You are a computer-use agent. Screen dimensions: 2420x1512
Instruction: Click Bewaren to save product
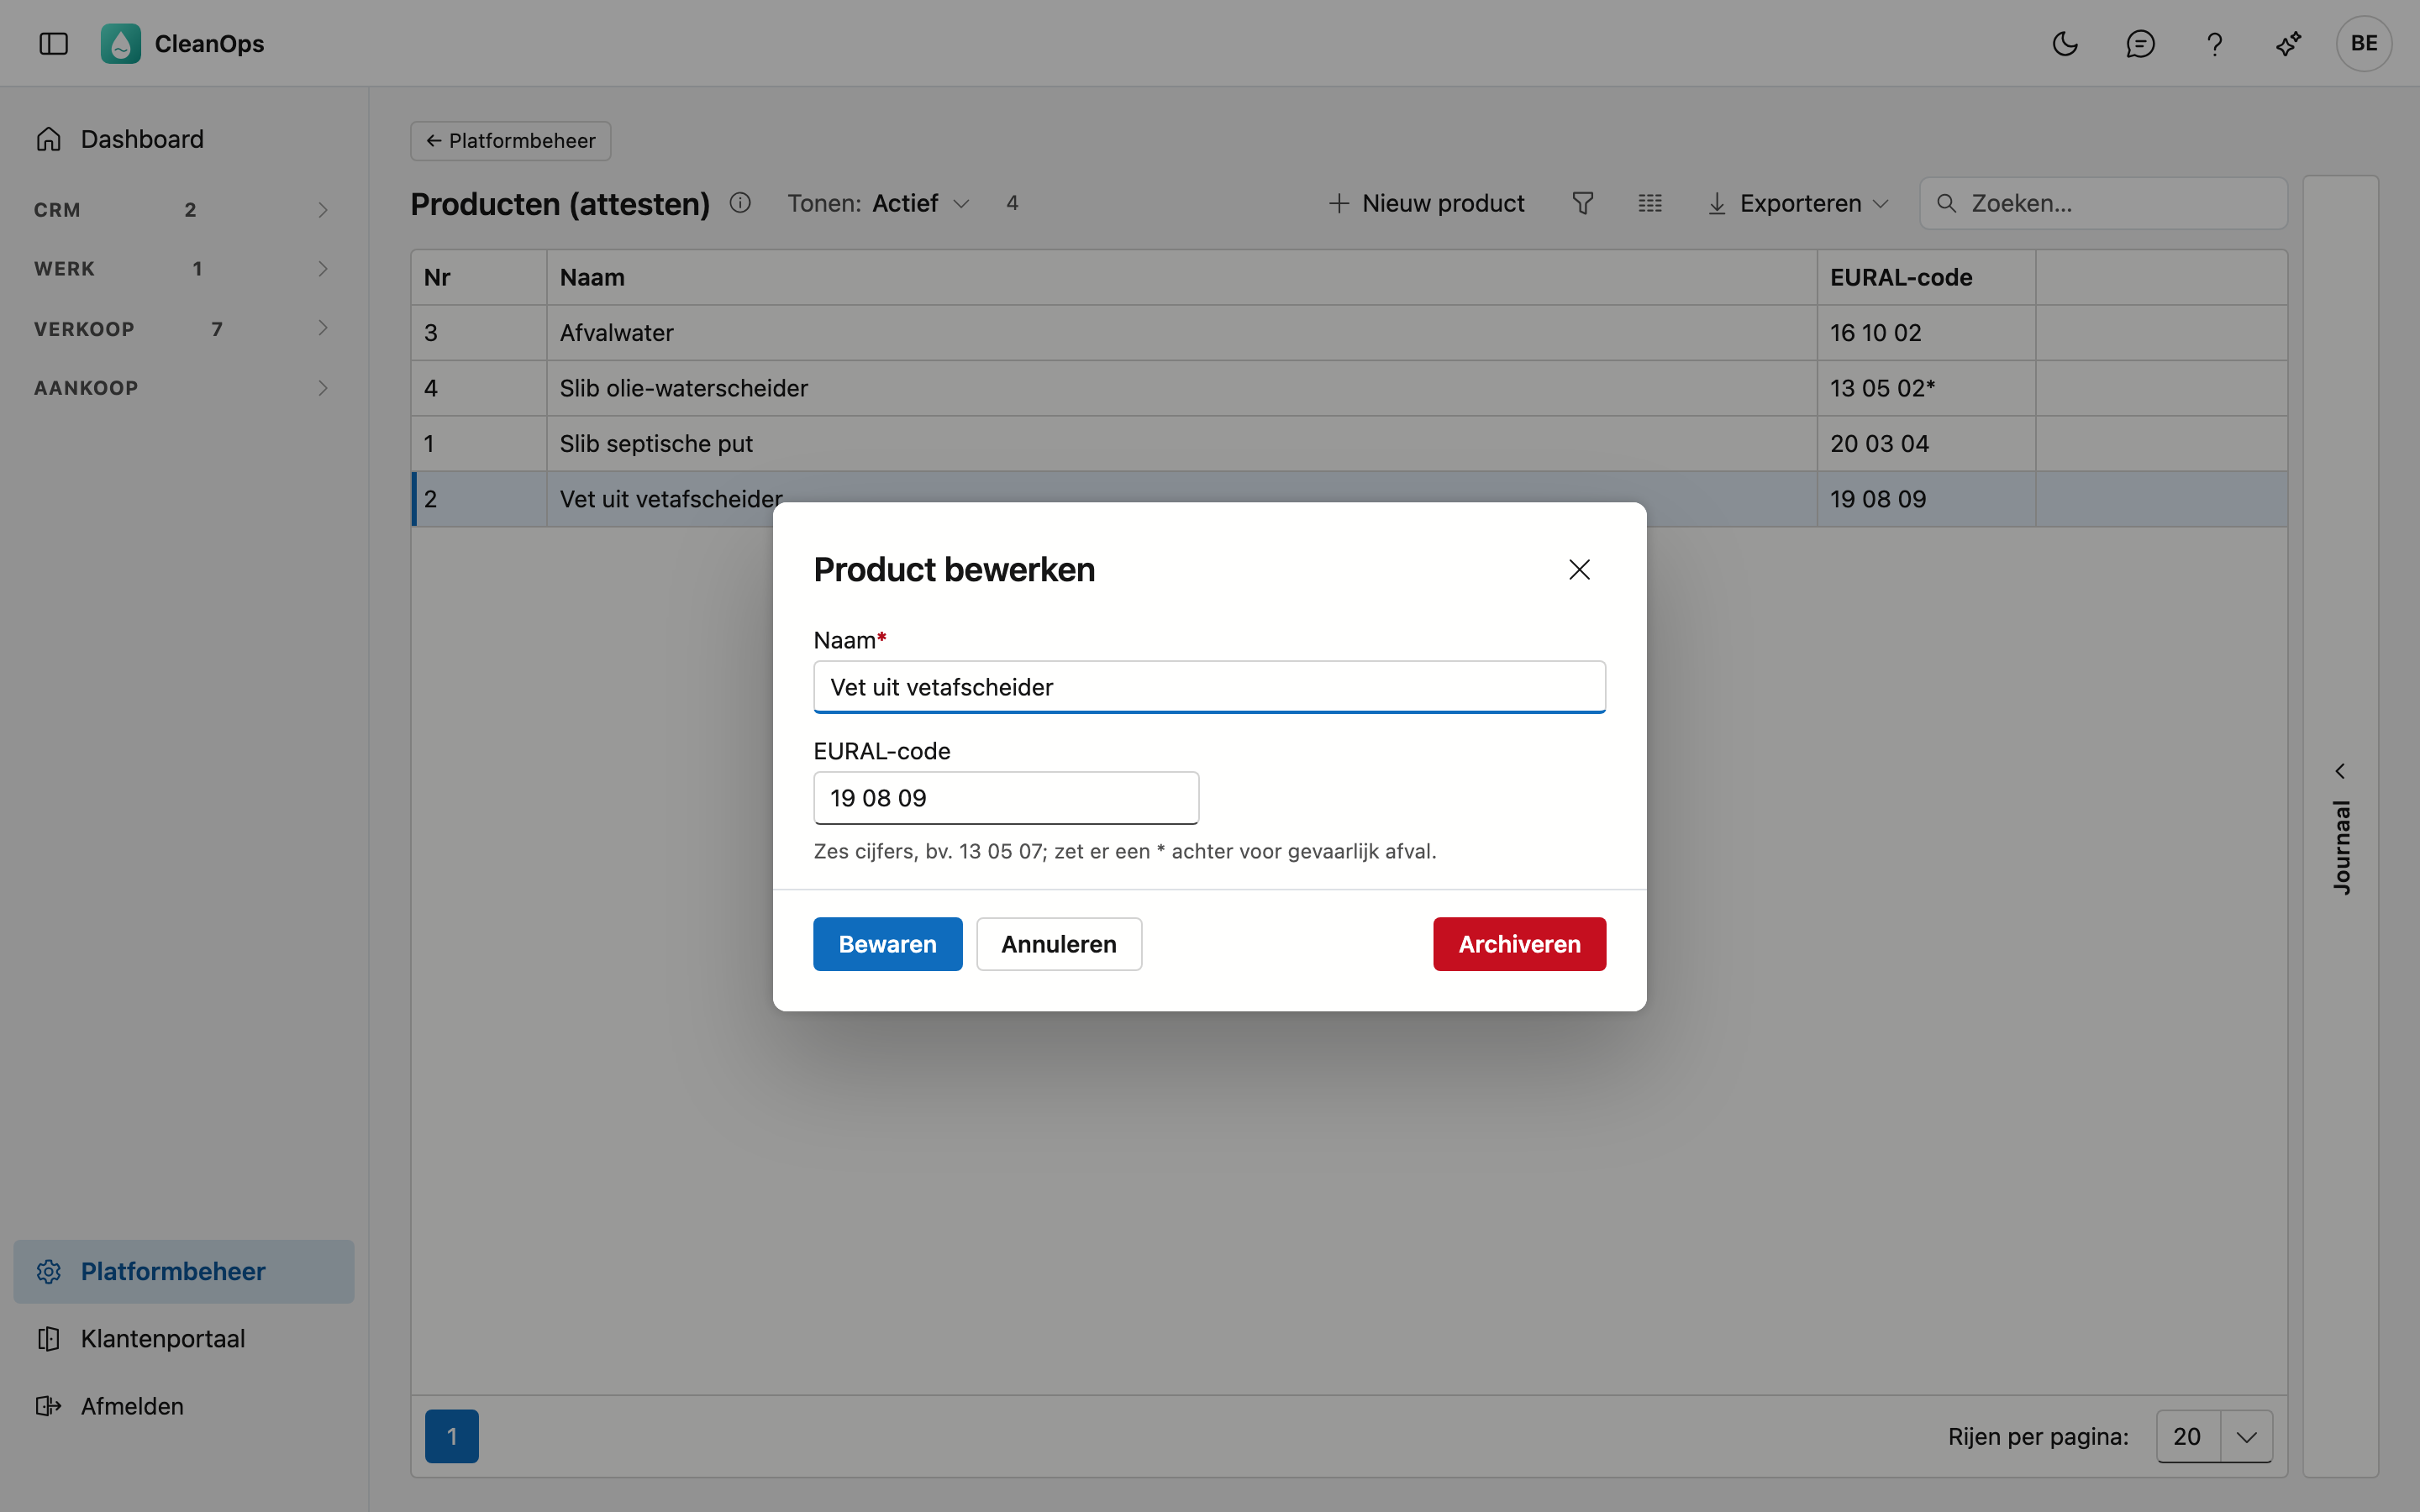[887, 943]
